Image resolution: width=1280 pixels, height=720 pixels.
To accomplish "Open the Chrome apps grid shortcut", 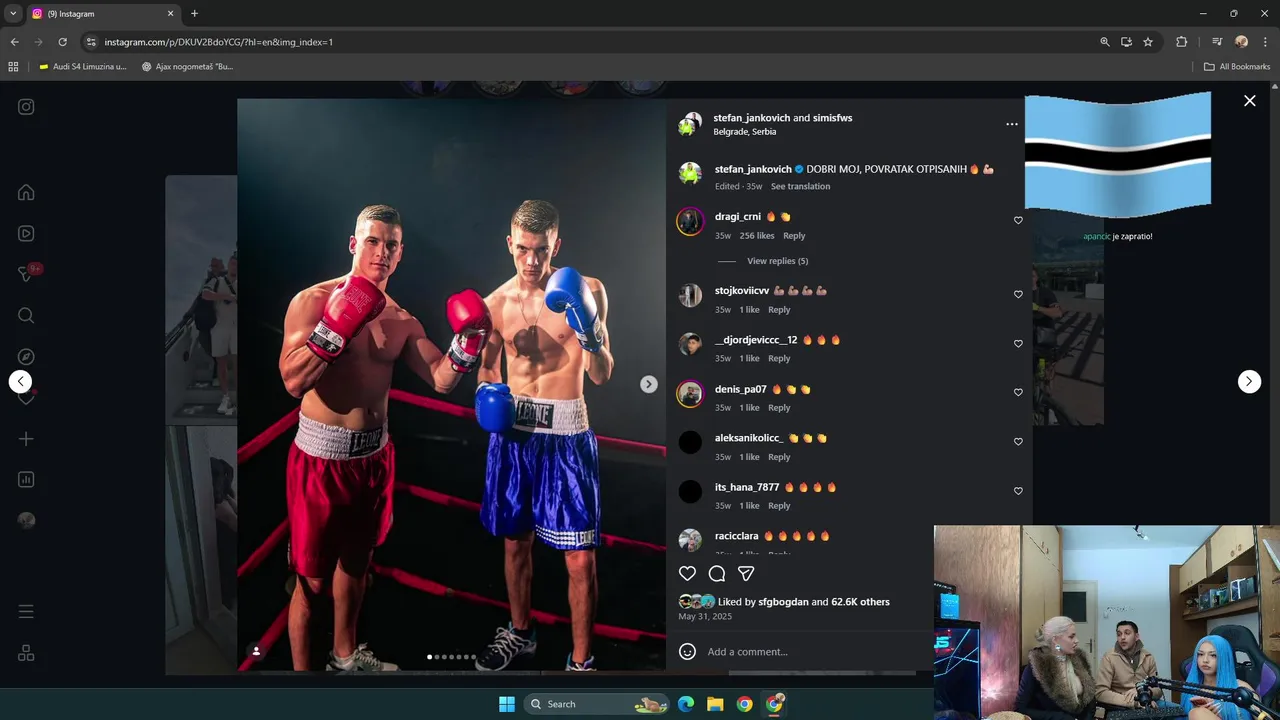I will [x=13, y=67].
